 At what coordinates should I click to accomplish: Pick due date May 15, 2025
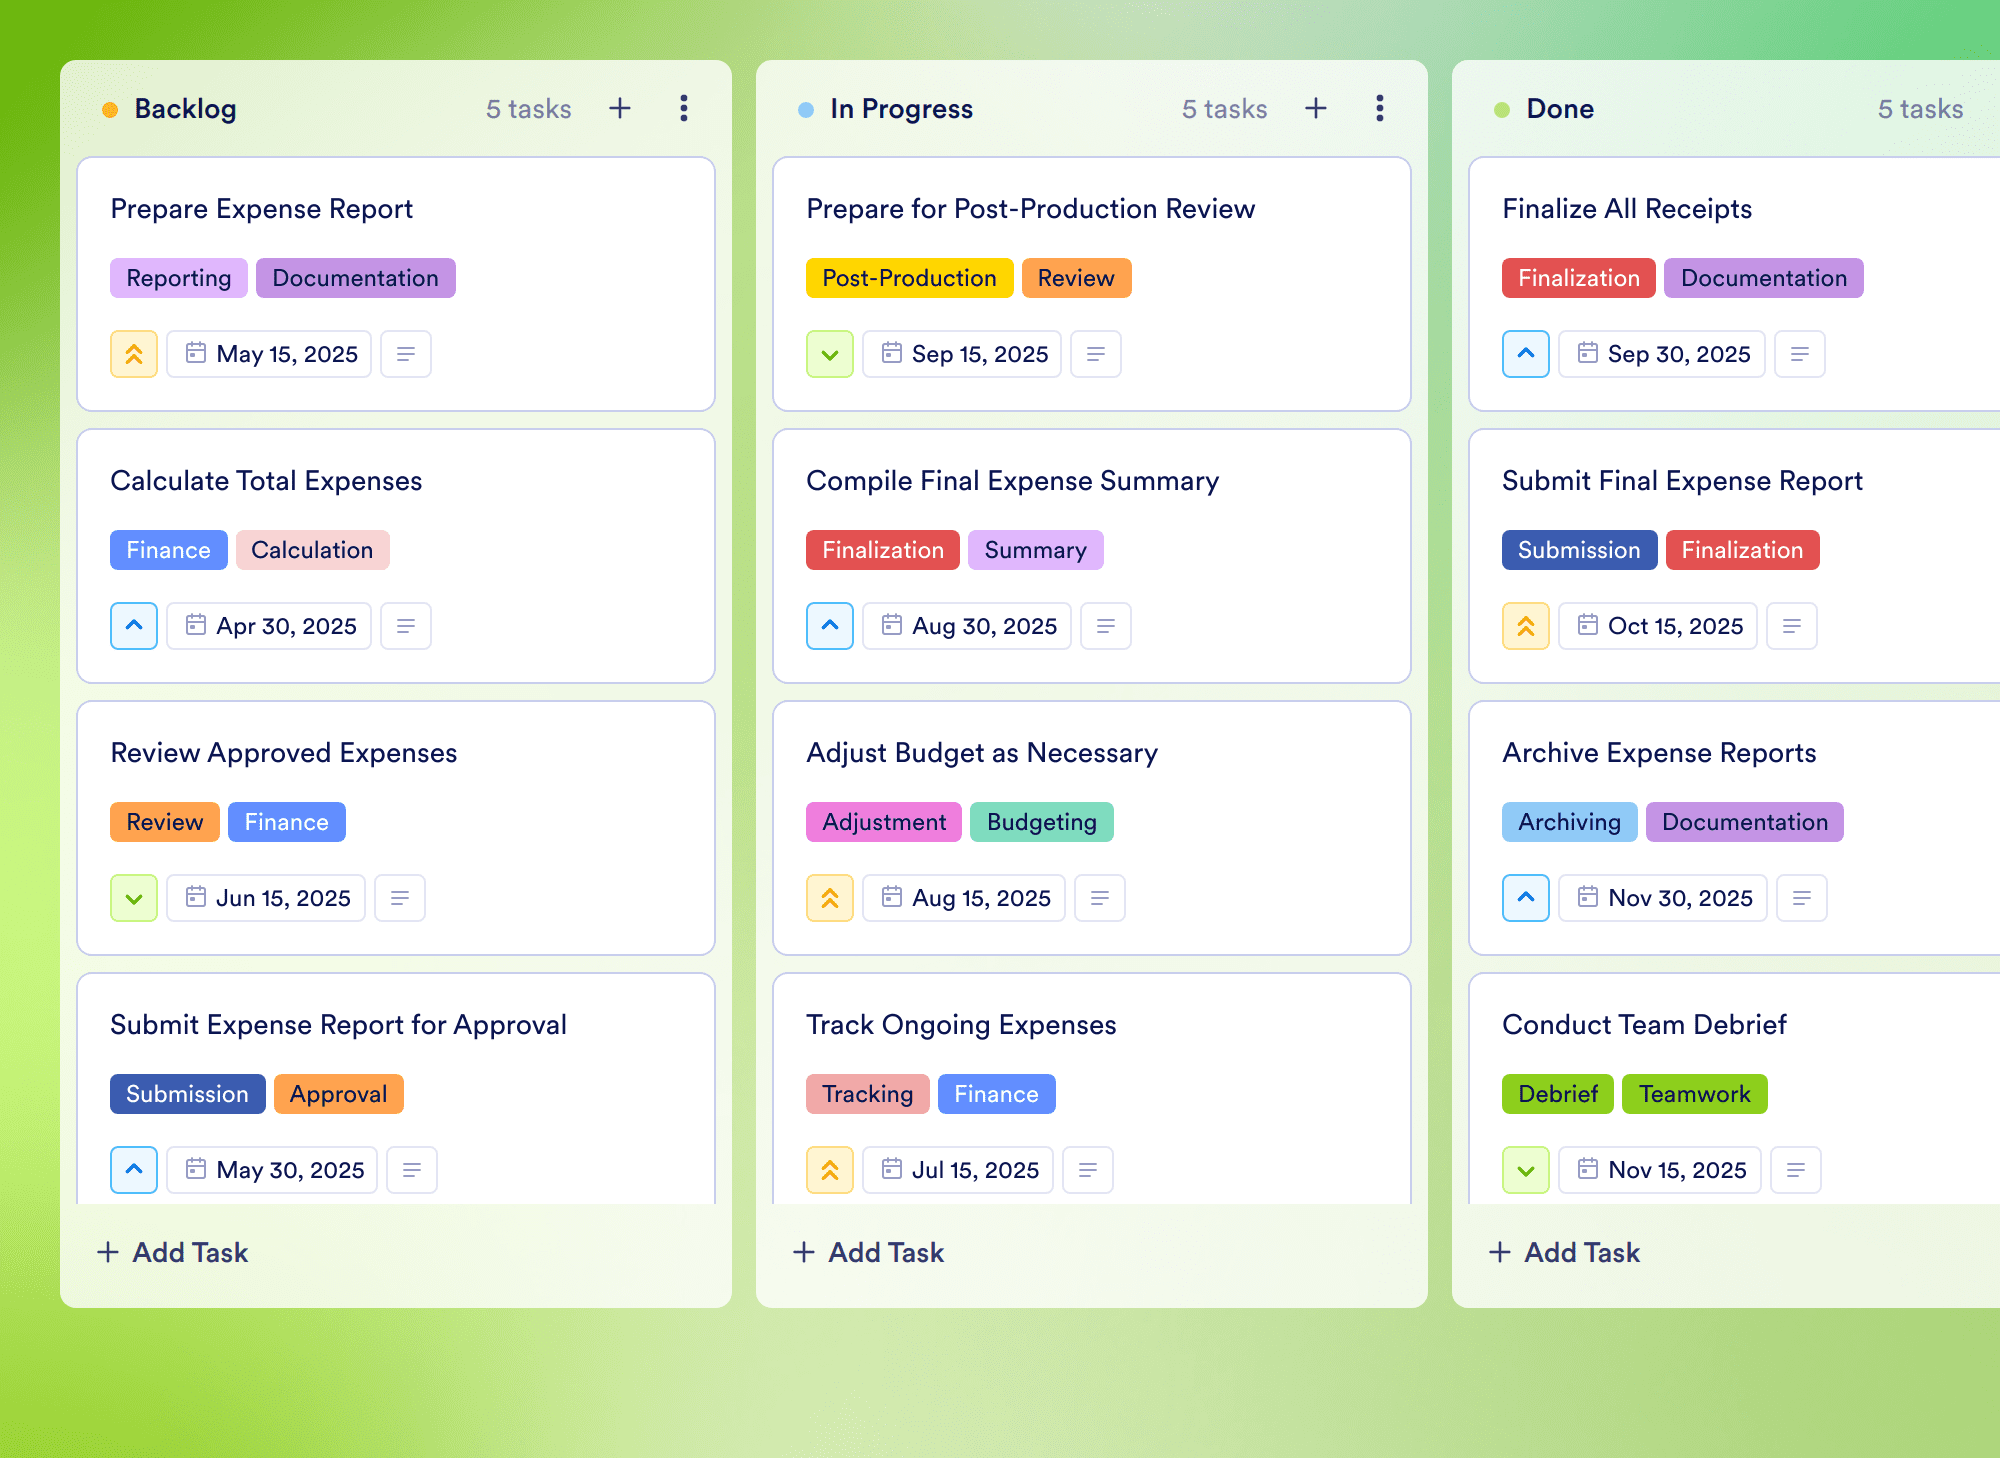pos(269,354)
